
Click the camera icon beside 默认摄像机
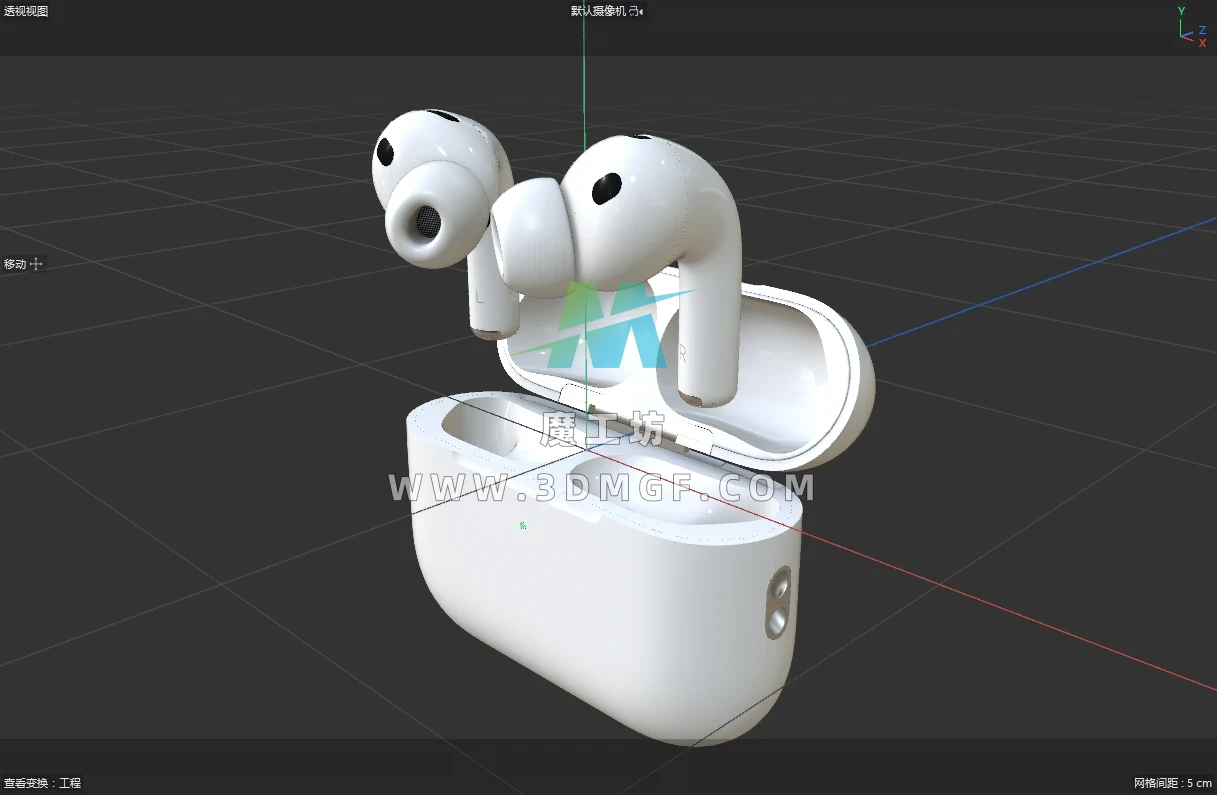pos(636,11)
